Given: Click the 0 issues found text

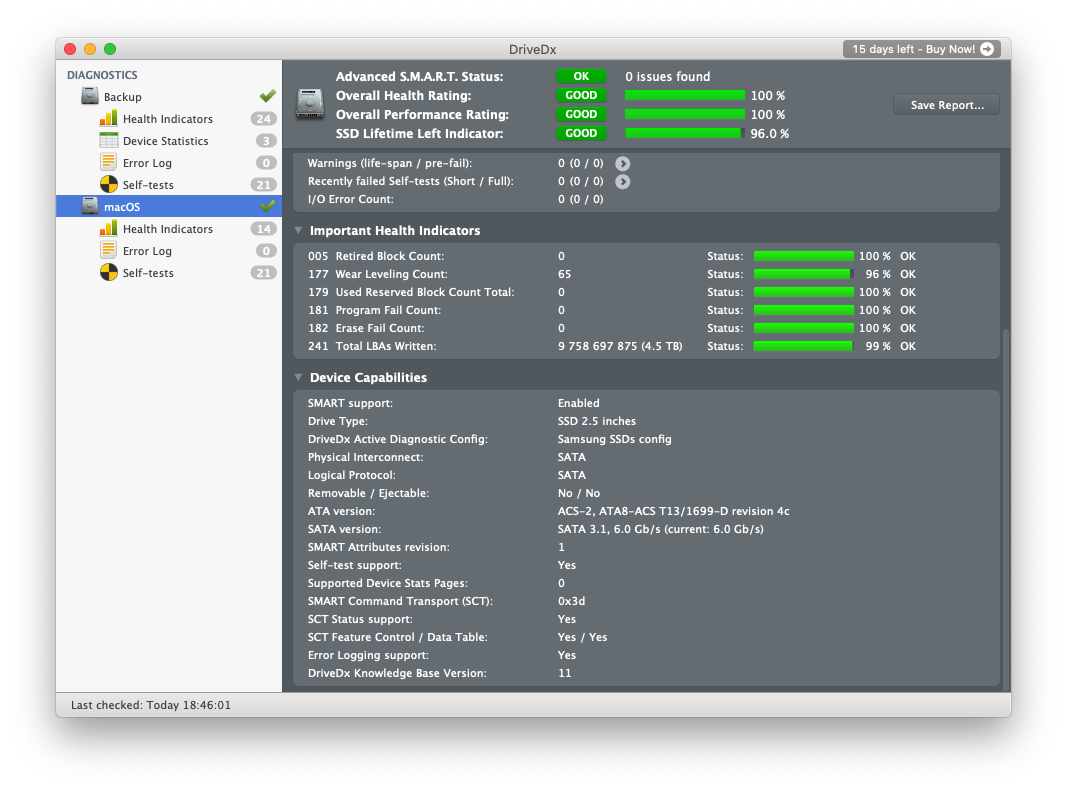Looking at the screenshot, I should click(x=668, y=76).
